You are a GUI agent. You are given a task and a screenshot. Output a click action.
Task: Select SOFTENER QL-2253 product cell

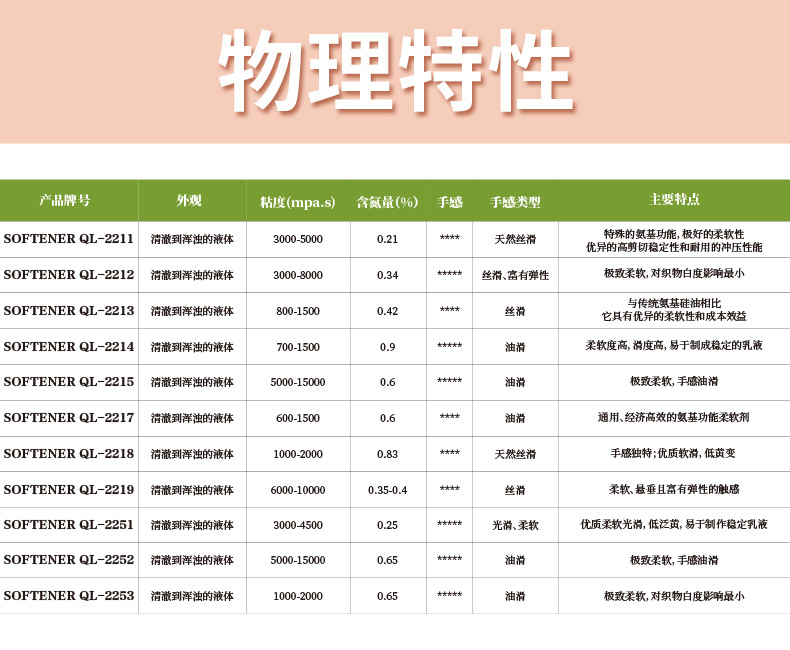69,596
